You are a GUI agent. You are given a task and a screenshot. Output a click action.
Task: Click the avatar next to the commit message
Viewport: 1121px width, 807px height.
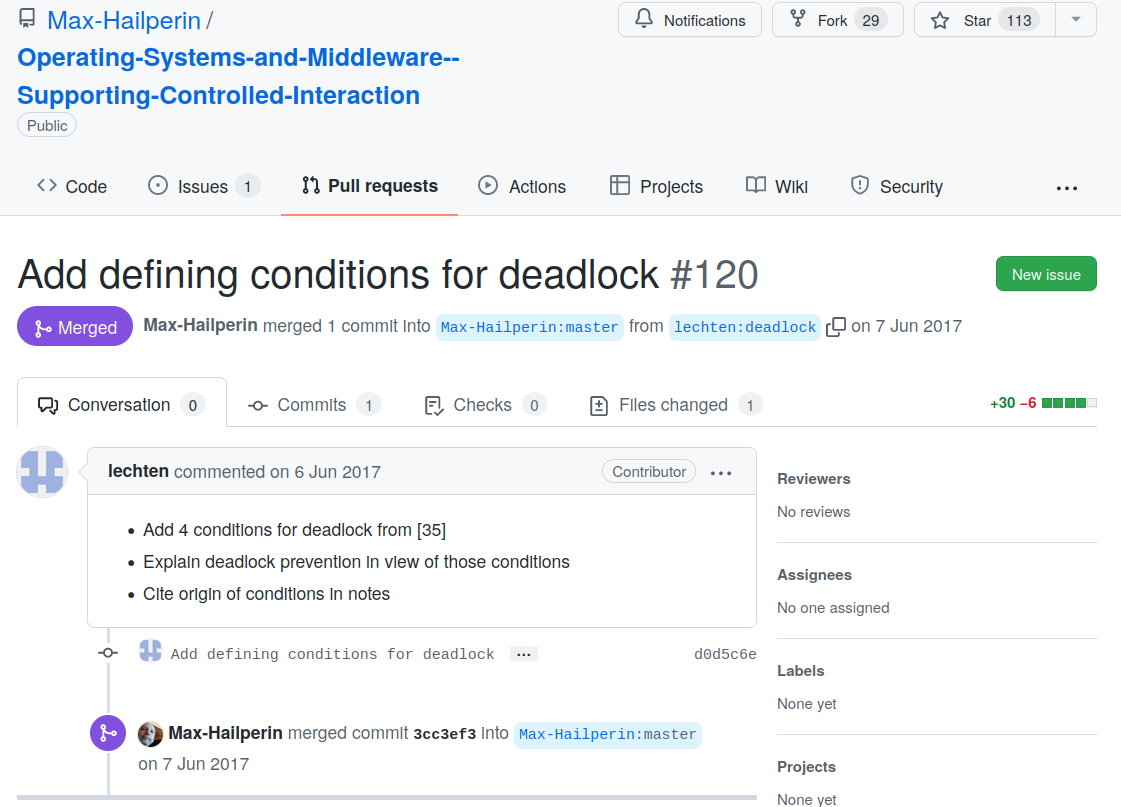[150, 653]
